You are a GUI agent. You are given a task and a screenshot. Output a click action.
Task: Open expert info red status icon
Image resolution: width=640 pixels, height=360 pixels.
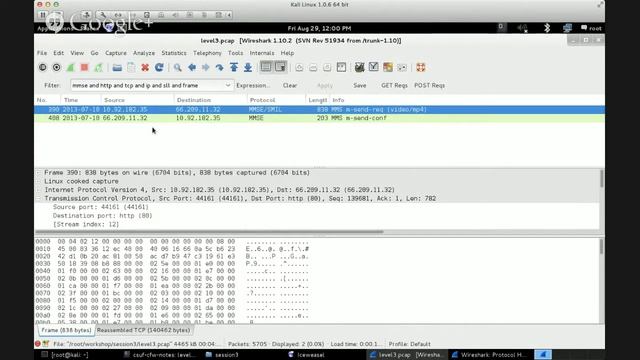(38, 344)
